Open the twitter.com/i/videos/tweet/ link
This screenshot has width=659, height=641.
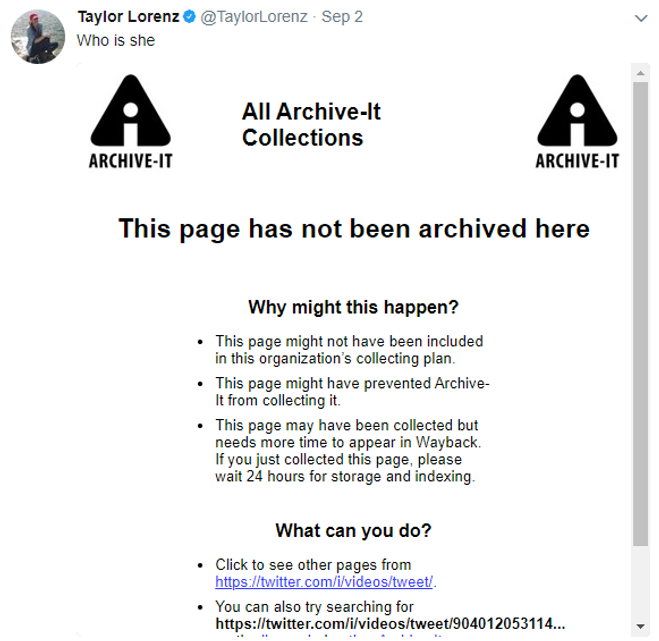tap(324, 582)
